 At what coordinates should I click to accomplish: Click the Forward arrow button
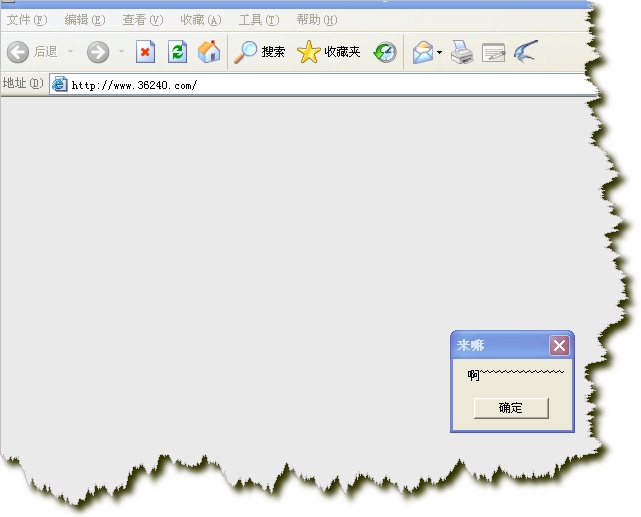(98, 52)
